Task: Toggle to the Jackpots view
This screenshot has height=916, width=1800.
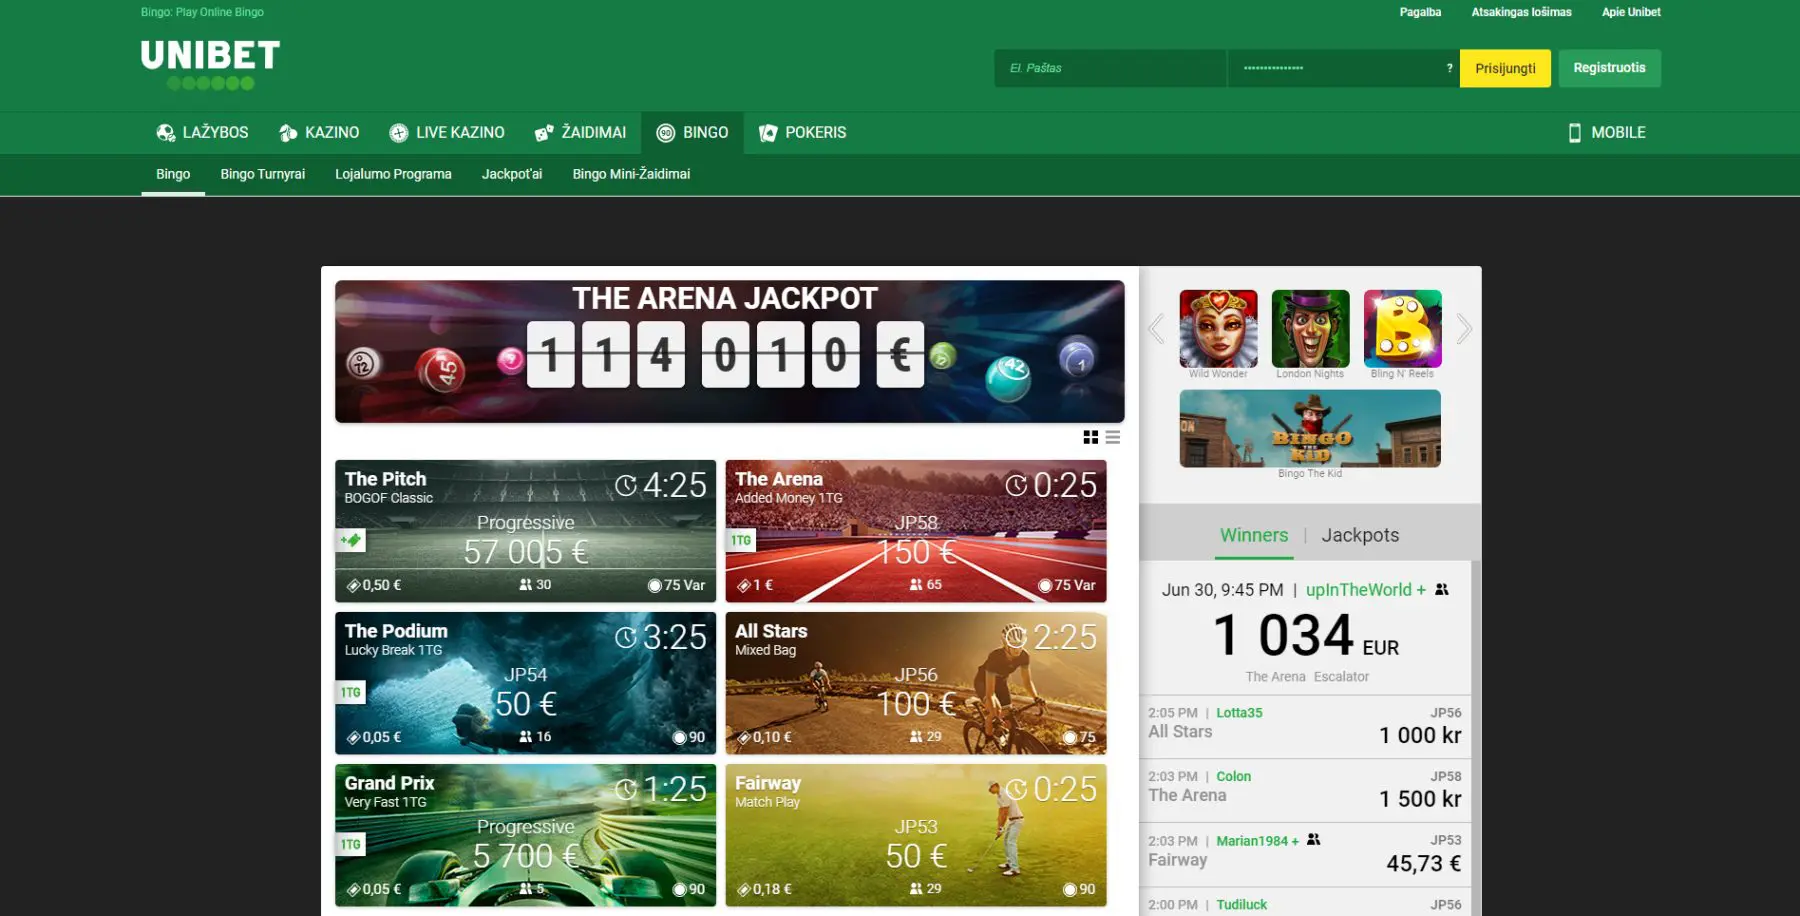Action: (x=1360, y=535)
